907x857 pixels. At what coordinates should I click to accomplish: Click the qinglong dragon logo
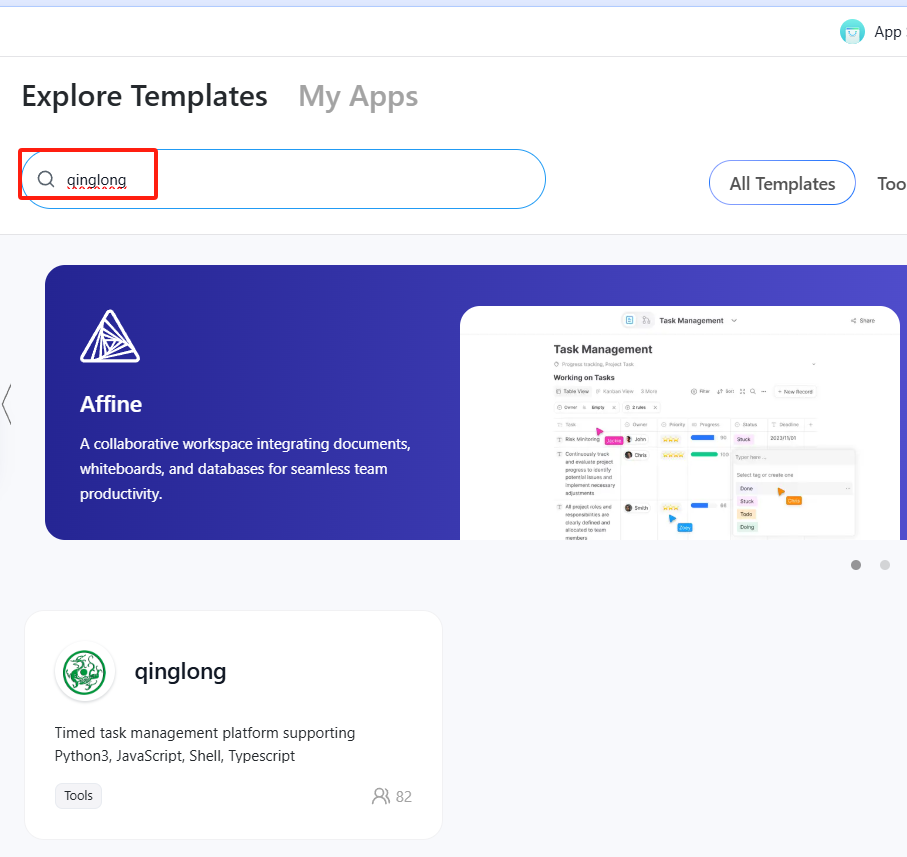pos(85,672)
